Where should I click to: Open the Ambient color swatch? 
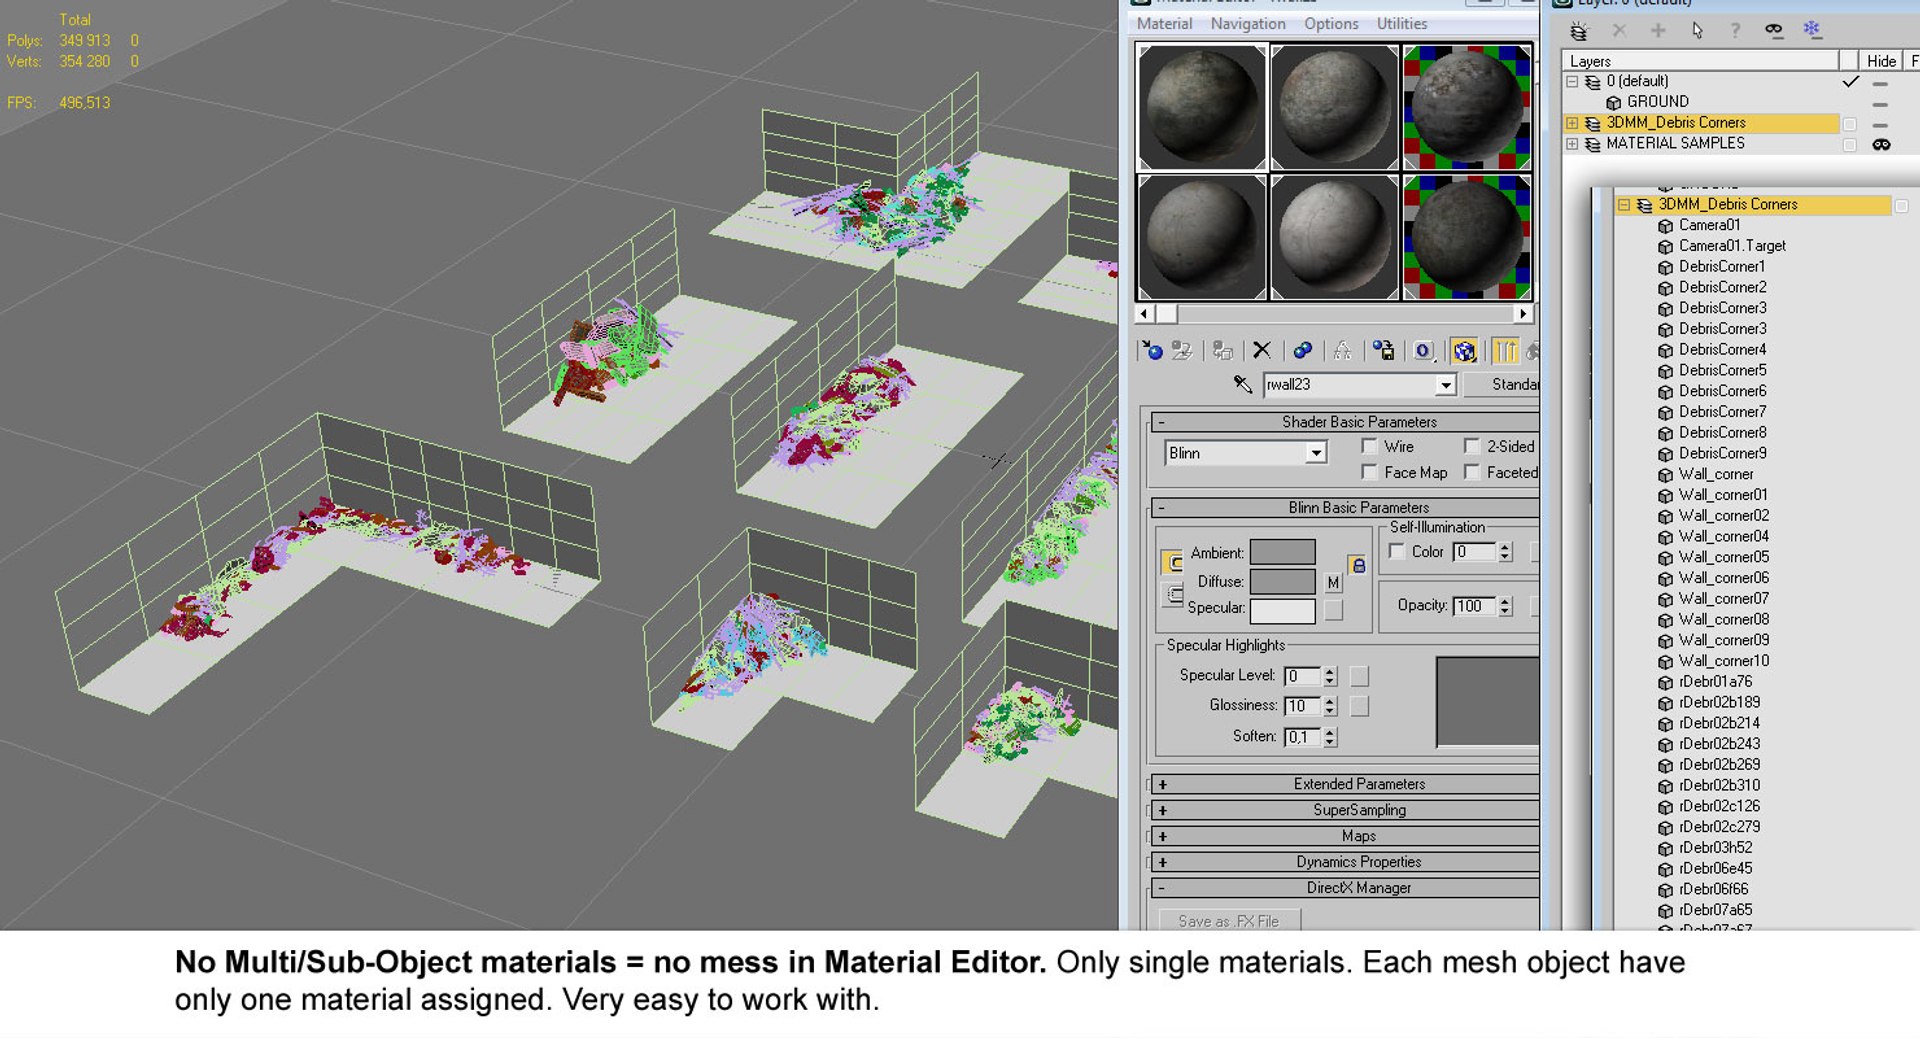click(x=1282, y=552)
